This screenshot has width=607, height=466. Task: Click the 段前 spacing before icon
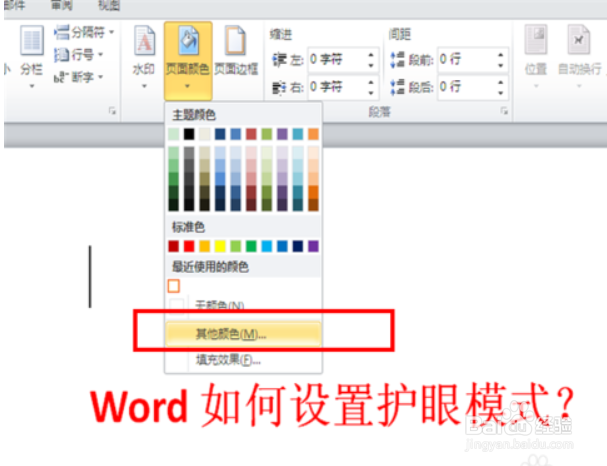(x=398, y=60)
